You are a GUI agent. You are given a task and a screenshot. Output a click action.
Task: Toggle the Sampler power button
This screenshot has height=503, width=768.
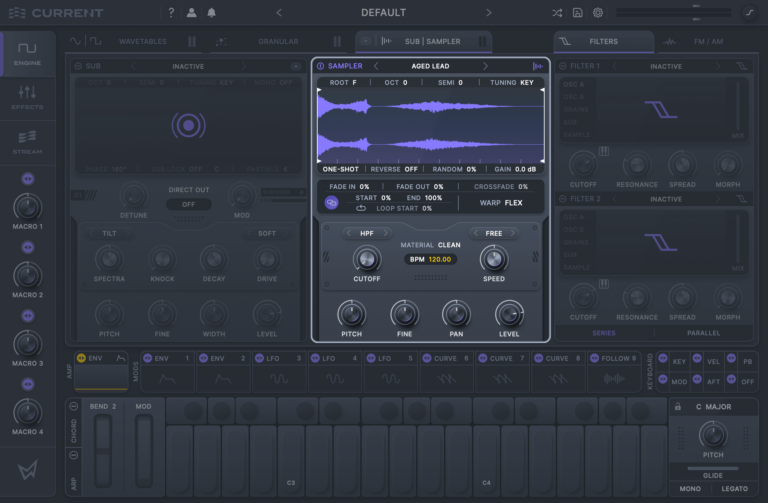pos(320,66)
